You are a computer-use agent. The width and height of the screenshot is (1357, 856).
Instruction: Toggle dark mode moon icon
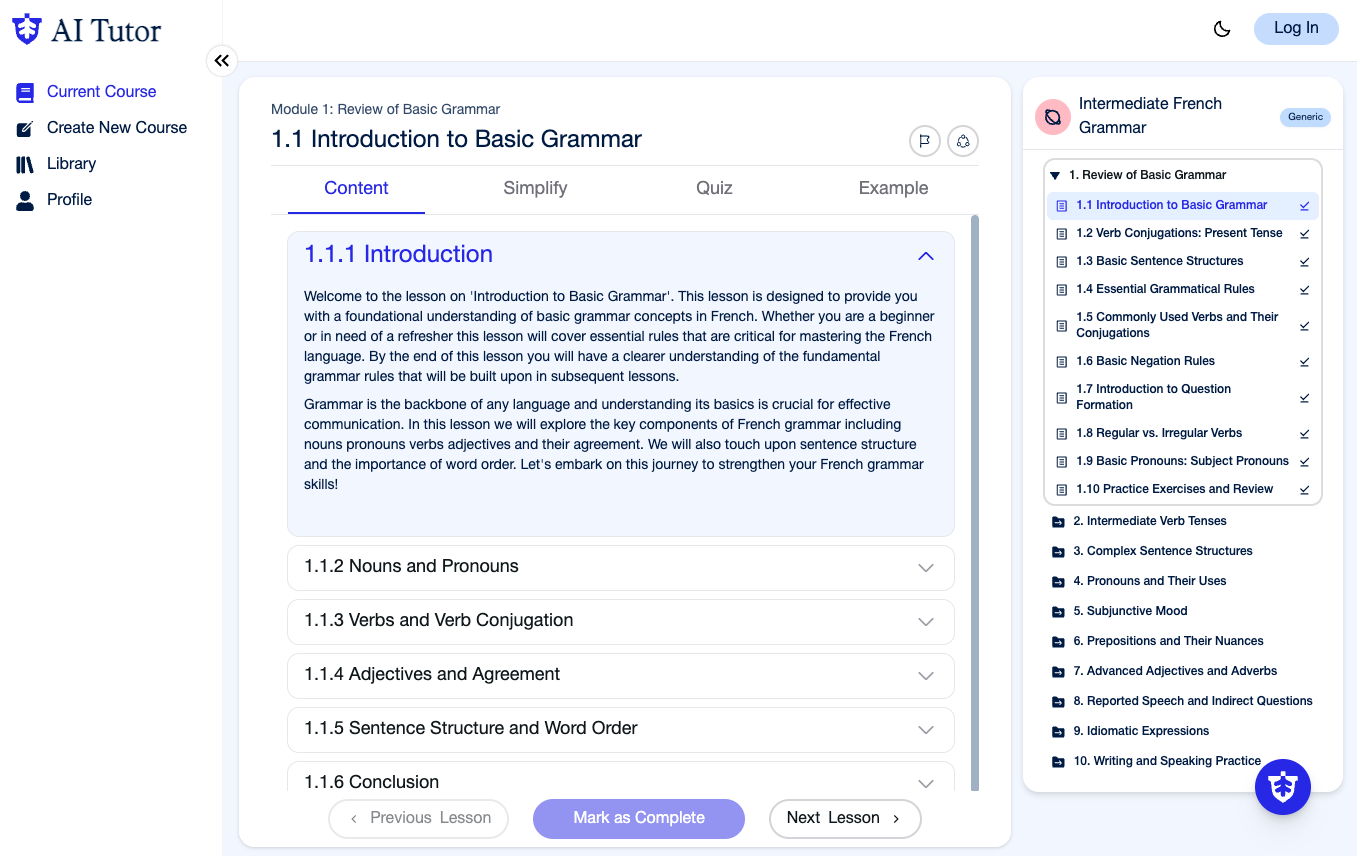pyautogui.click(x=1221, y=29)
